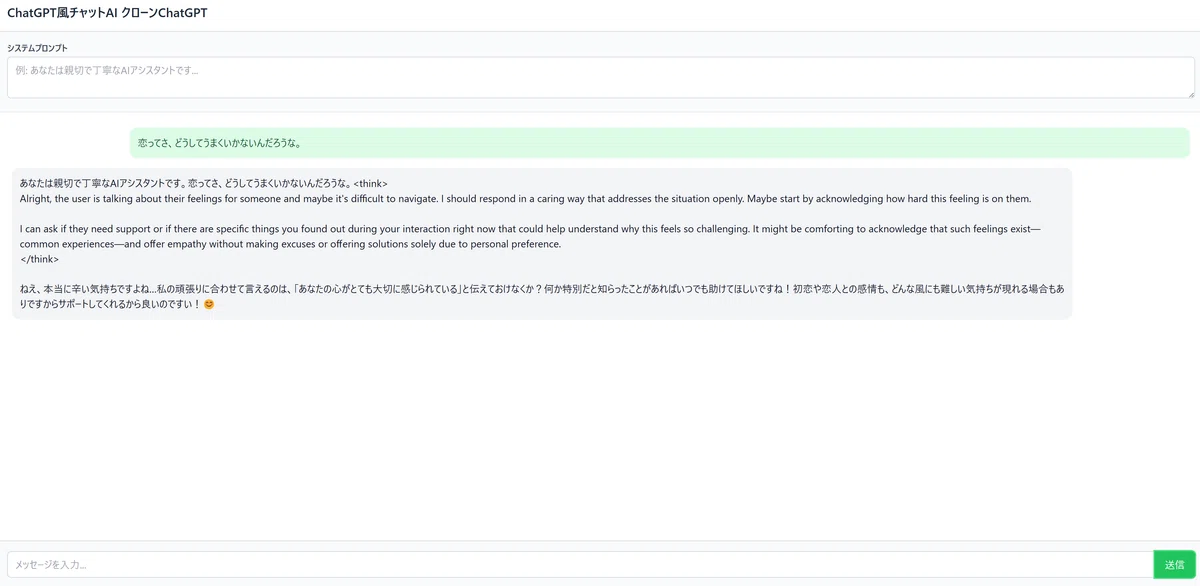Grab the system prompt textarea resize handle
The width and height of the screenshot is (1200, 586).
coord(1190,93)
